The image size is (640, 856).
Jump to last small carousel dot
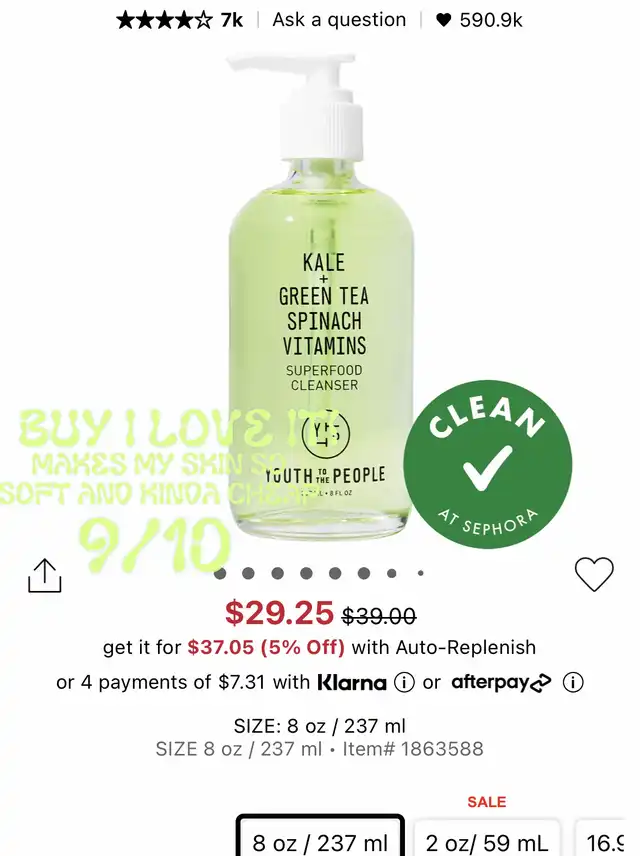tap(420, 573)
